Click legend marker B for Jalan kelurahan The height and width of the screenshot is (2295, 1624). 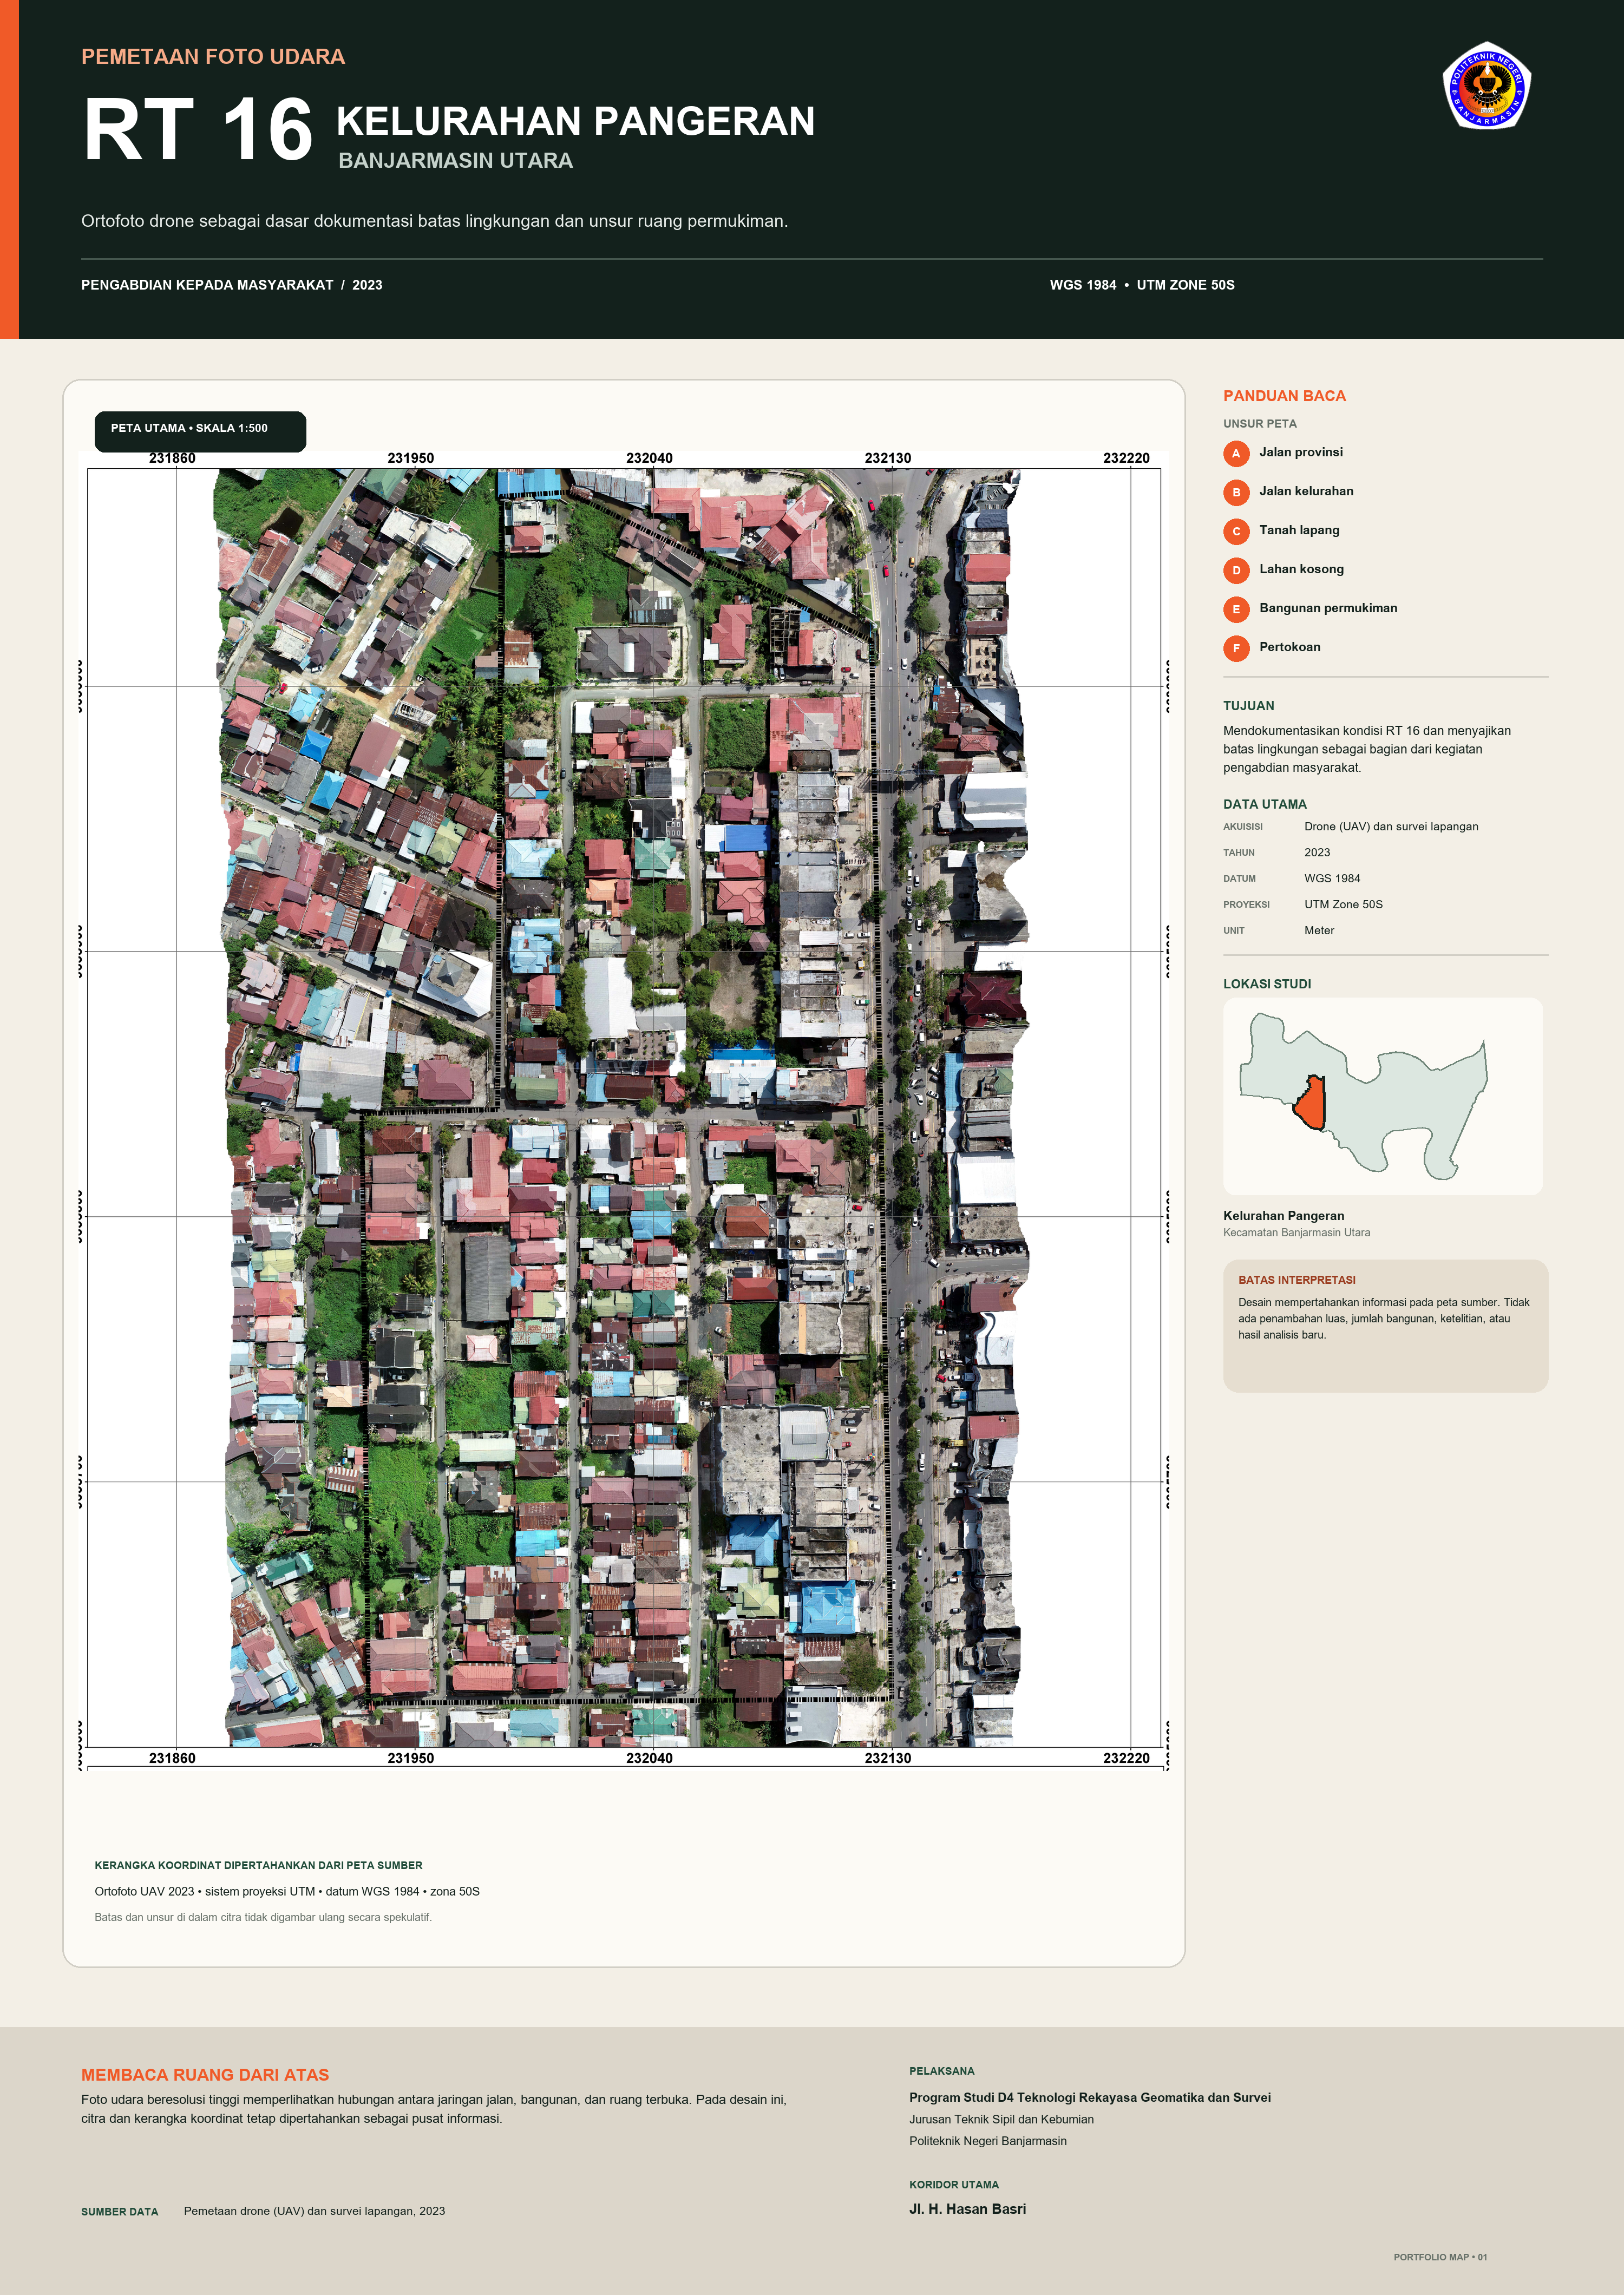pyautogui.click(x=1236, y=493)
